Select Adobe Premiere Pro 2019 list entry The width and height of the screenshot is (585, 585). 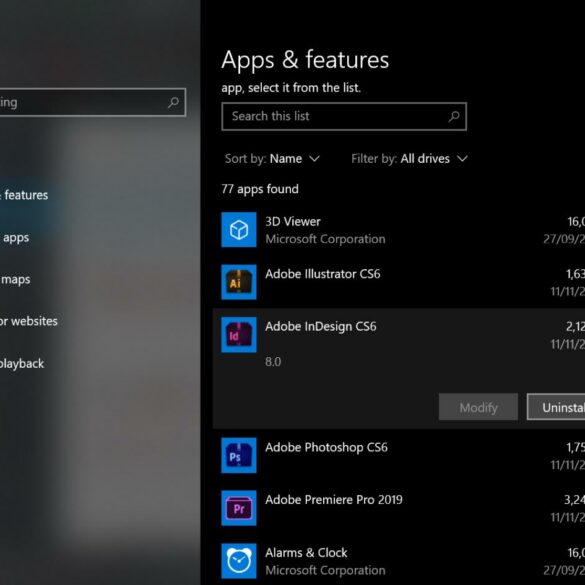pyautogui.click(x=399, y=508)
